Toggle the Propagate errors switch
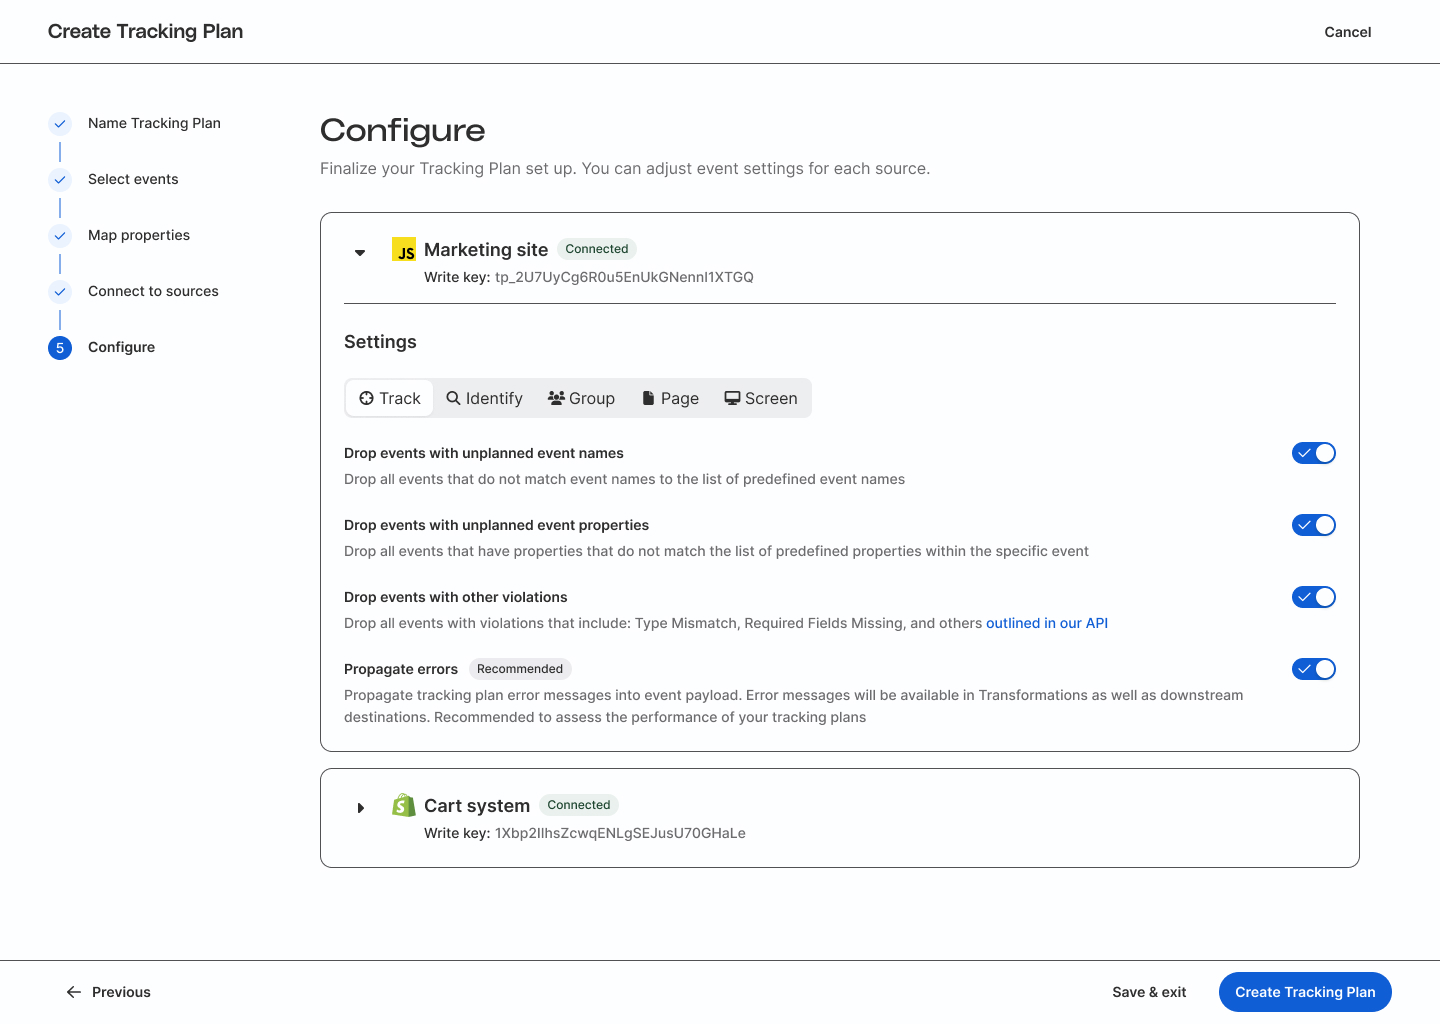Image resolution: width=1440 pixels, height=1024 pixels. tap(1313, 668)
